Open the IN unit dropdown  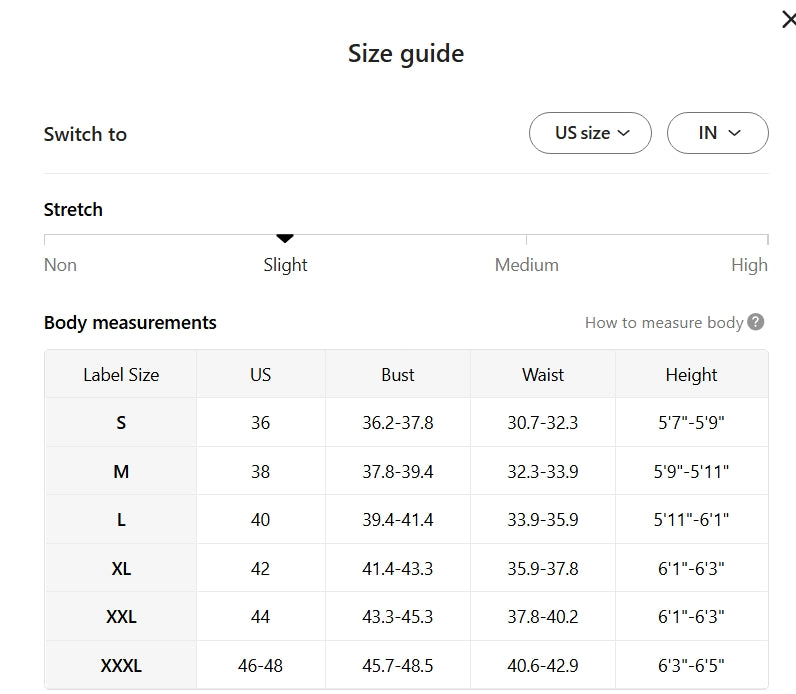pos(717,133)
